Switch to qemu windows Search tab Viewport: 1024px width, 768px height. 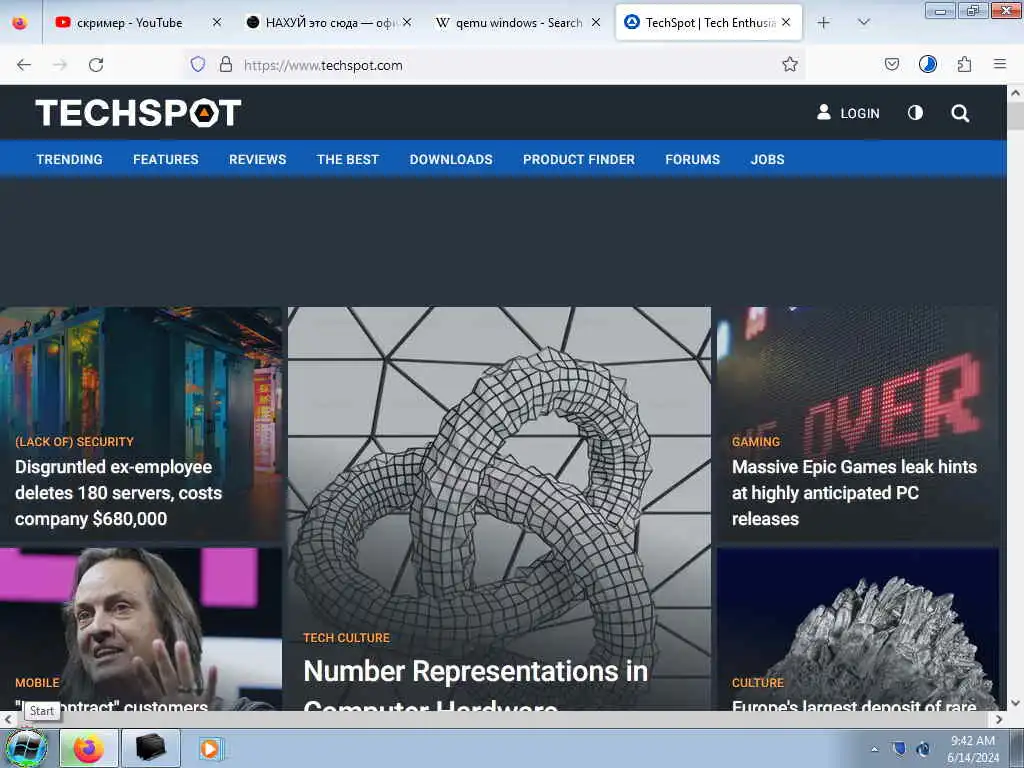[518, 23]
